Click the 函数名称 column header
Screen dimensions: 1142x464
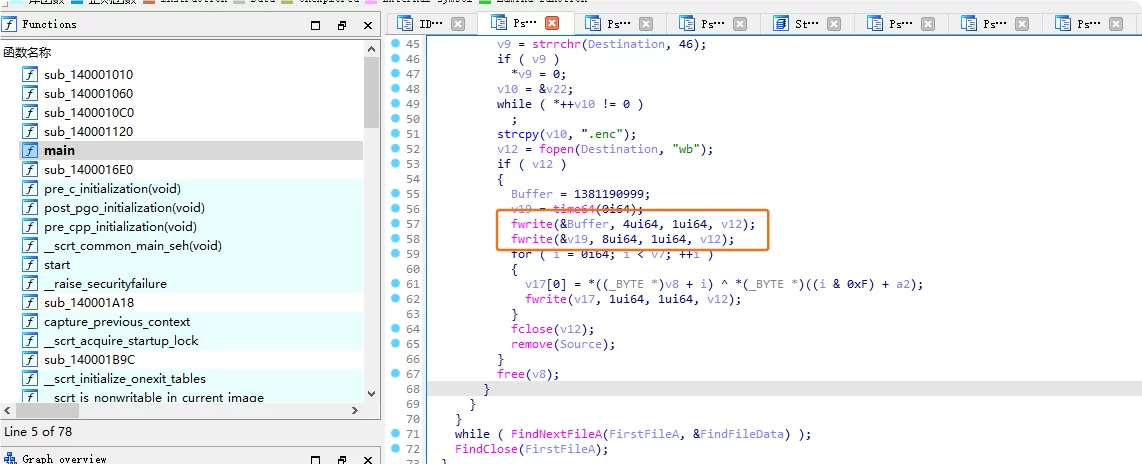[x=27, y=52]
